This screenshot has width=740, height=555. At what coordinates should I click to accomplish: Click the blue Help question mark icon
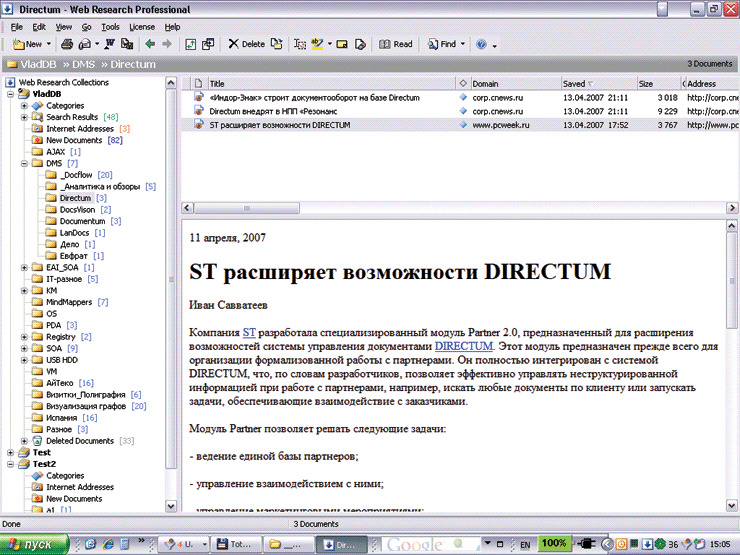pos(481,44)
